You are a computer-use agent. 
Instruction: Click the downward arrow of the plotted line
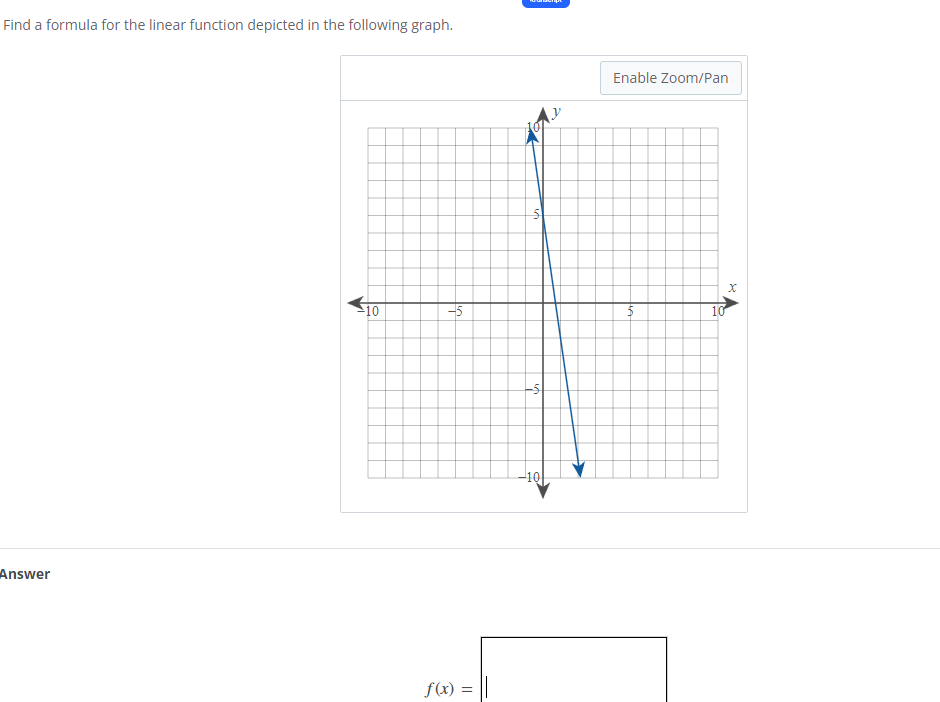pos(580,467)
